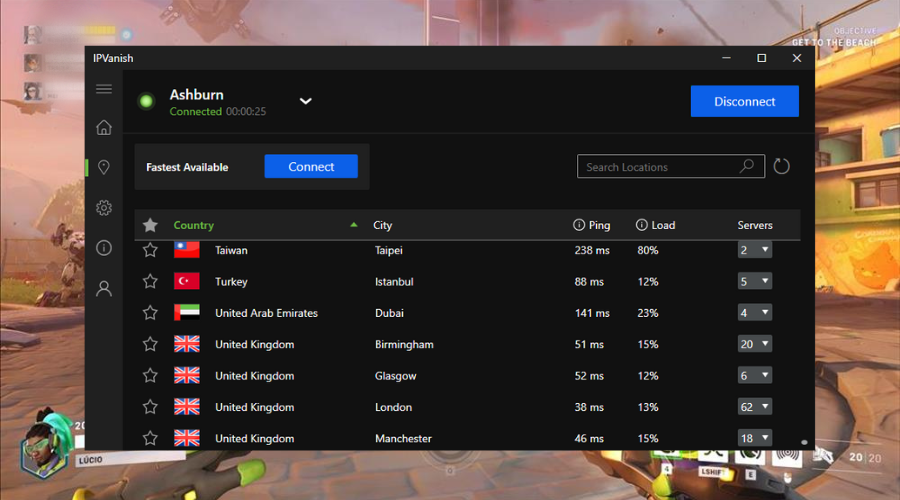Favorite the London server

[x=150, y=406]
